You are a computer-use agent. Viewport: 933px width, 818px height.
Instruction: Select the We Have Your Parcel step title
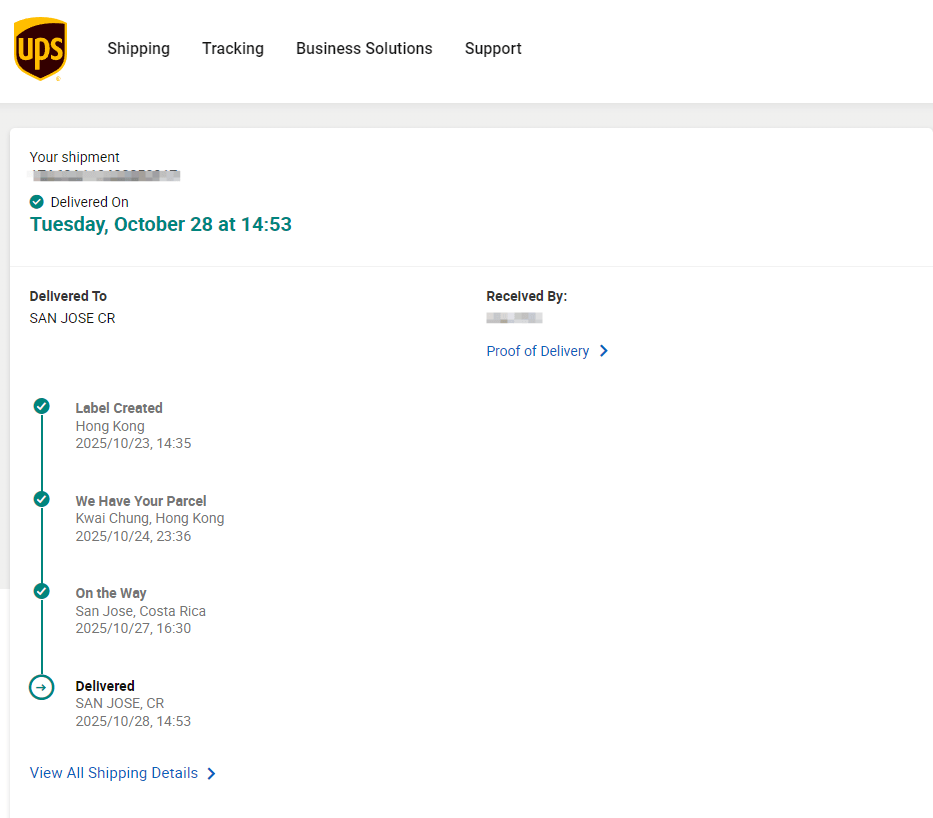[141, 501]
